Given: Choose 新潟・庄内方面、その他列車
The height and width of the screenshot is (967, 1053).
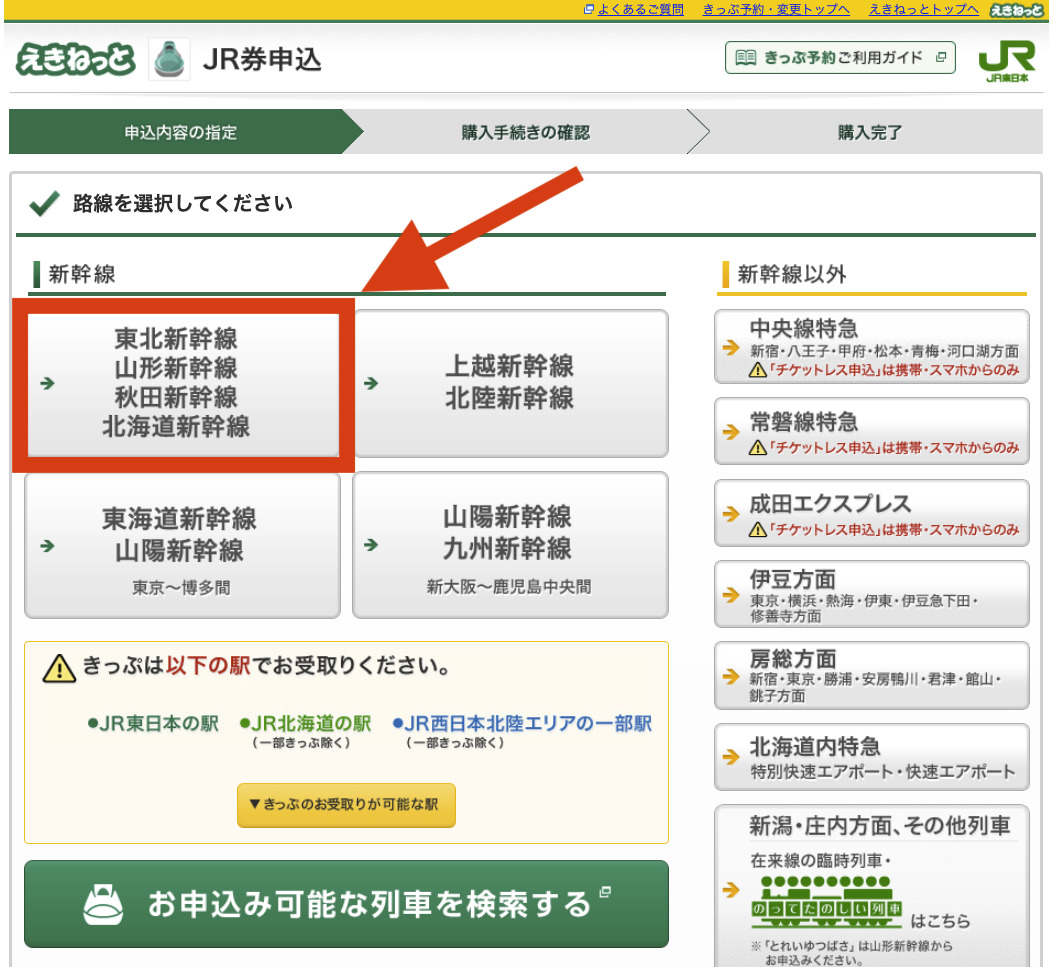Looking at the screenshot, I should 872,886.
